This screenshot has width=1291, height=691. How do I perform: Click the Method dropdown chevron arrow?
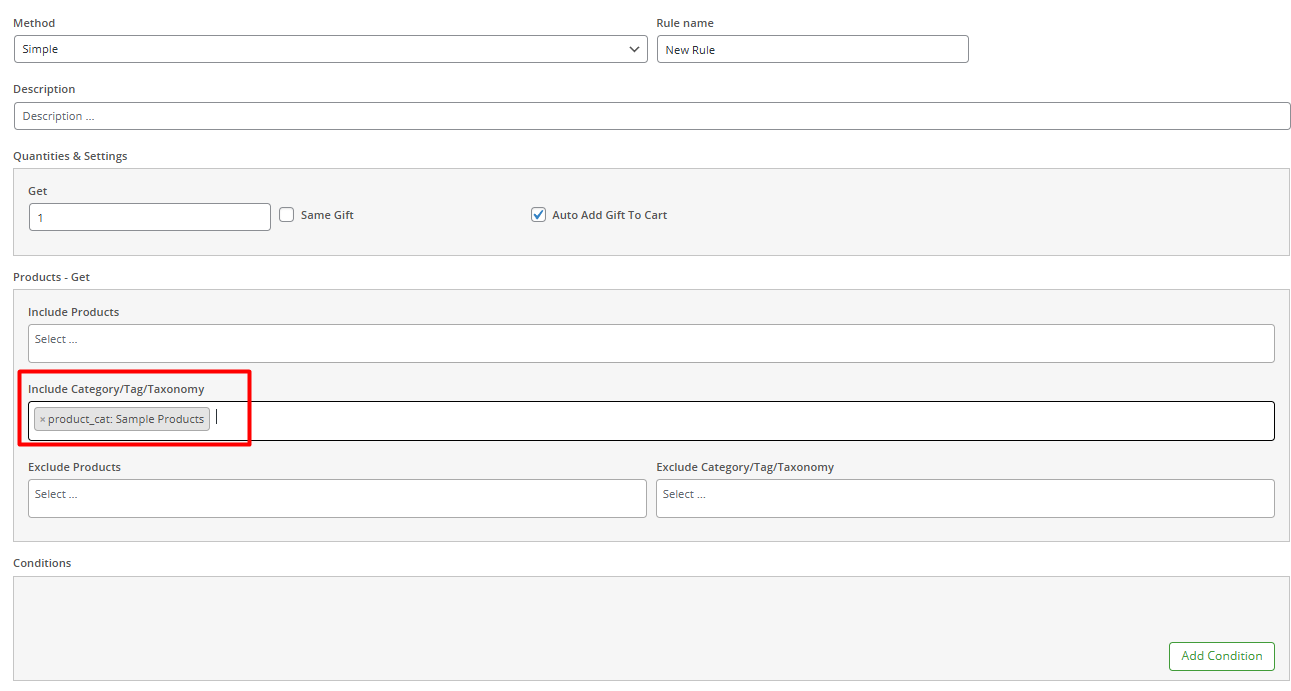[x=635, y=49]
